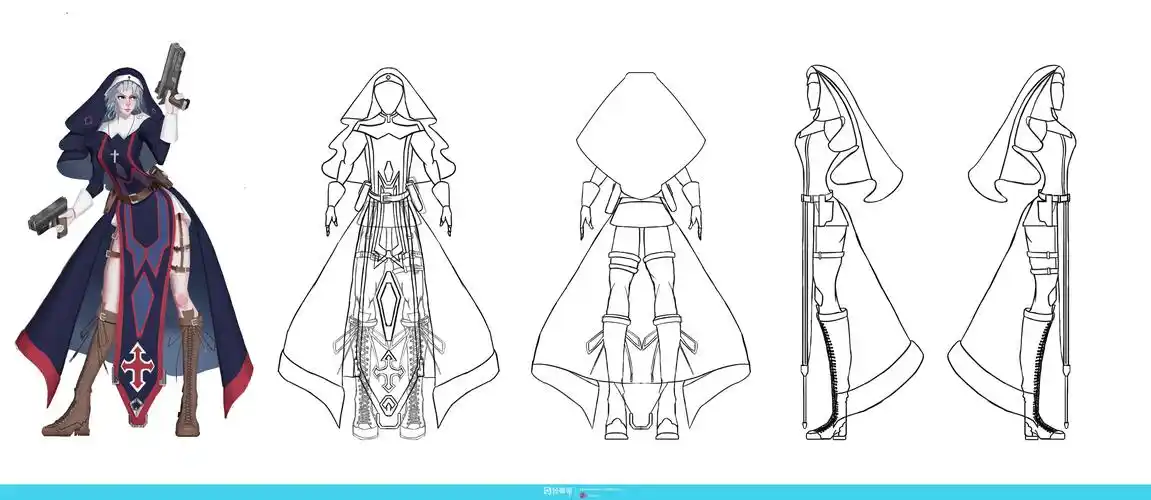Click the cyan bar at the bottom edge
This screenshot has height=500, width=1151.
pyautogui.click(x=300, y=492)
